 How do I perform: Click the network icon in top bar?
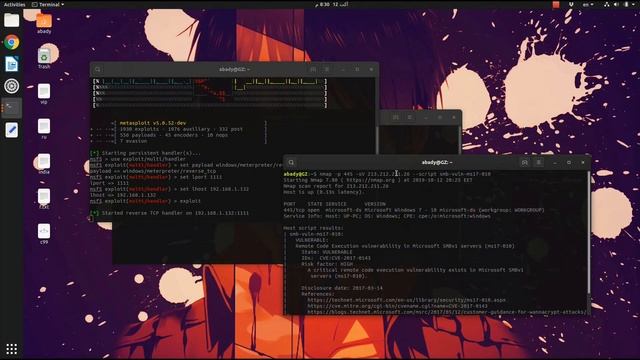coord(607,4)
